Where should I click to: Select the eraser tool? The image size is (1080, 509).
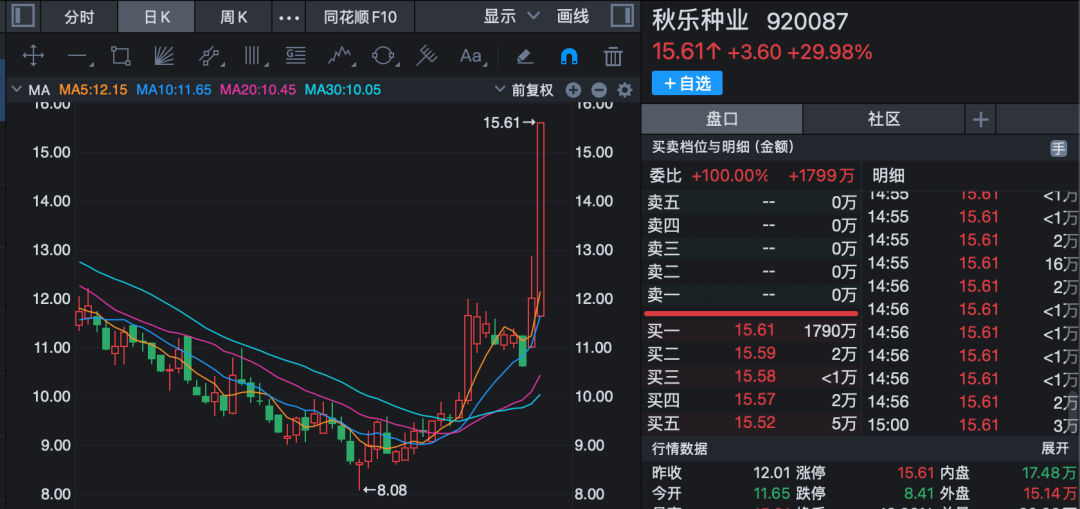click(525, 56)
